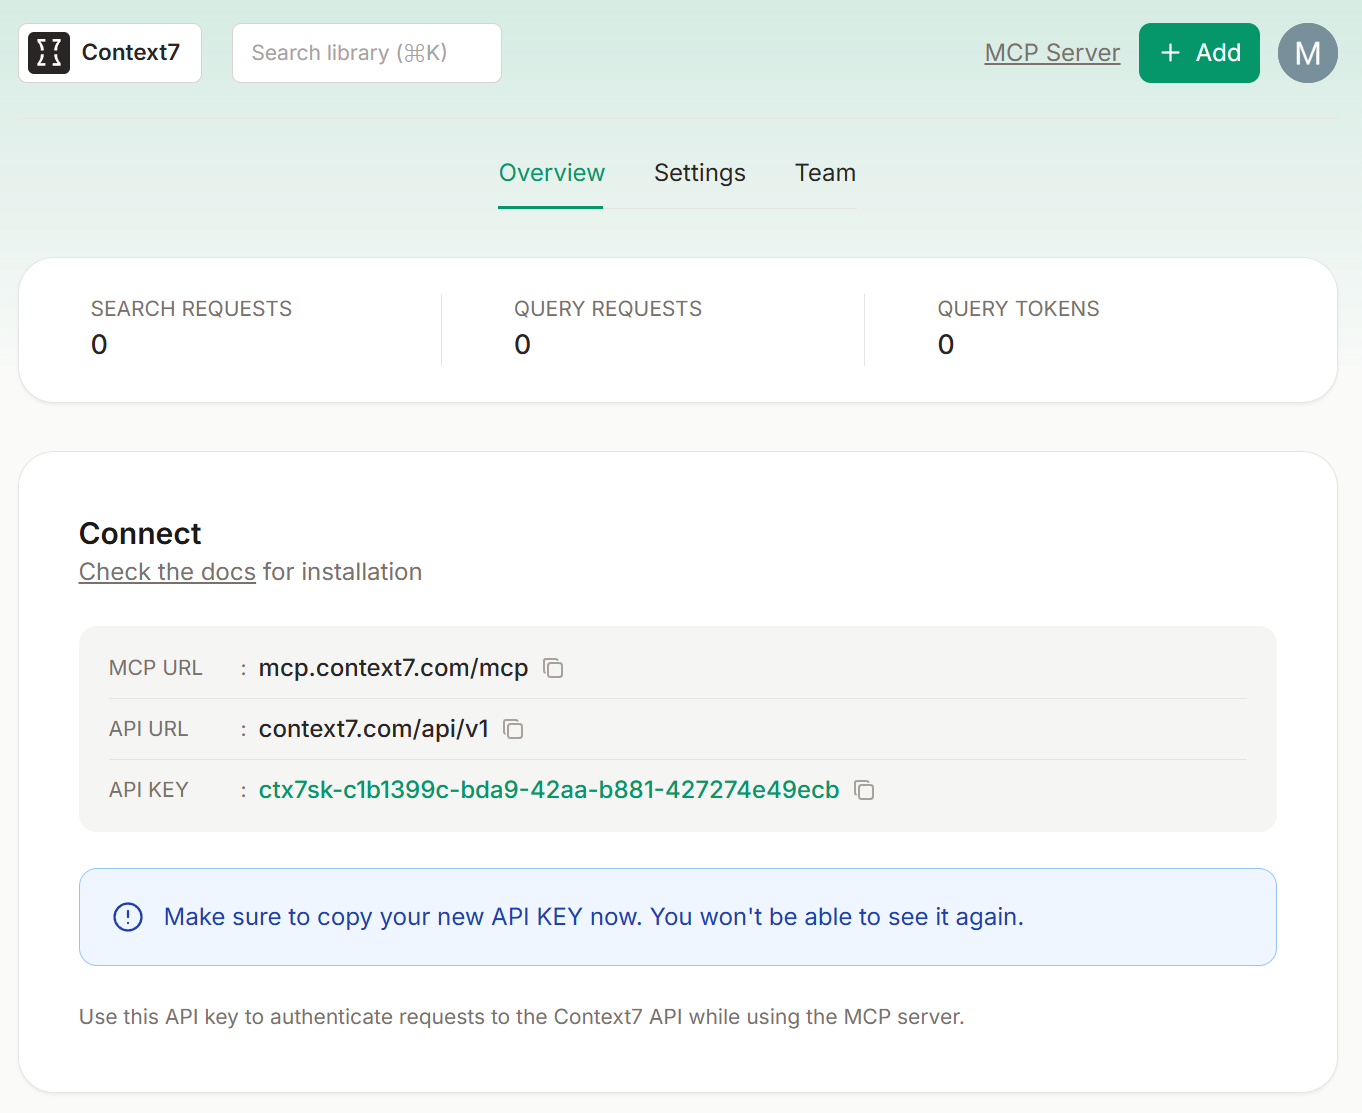Click the MCP URL row label

pos(156,668)
